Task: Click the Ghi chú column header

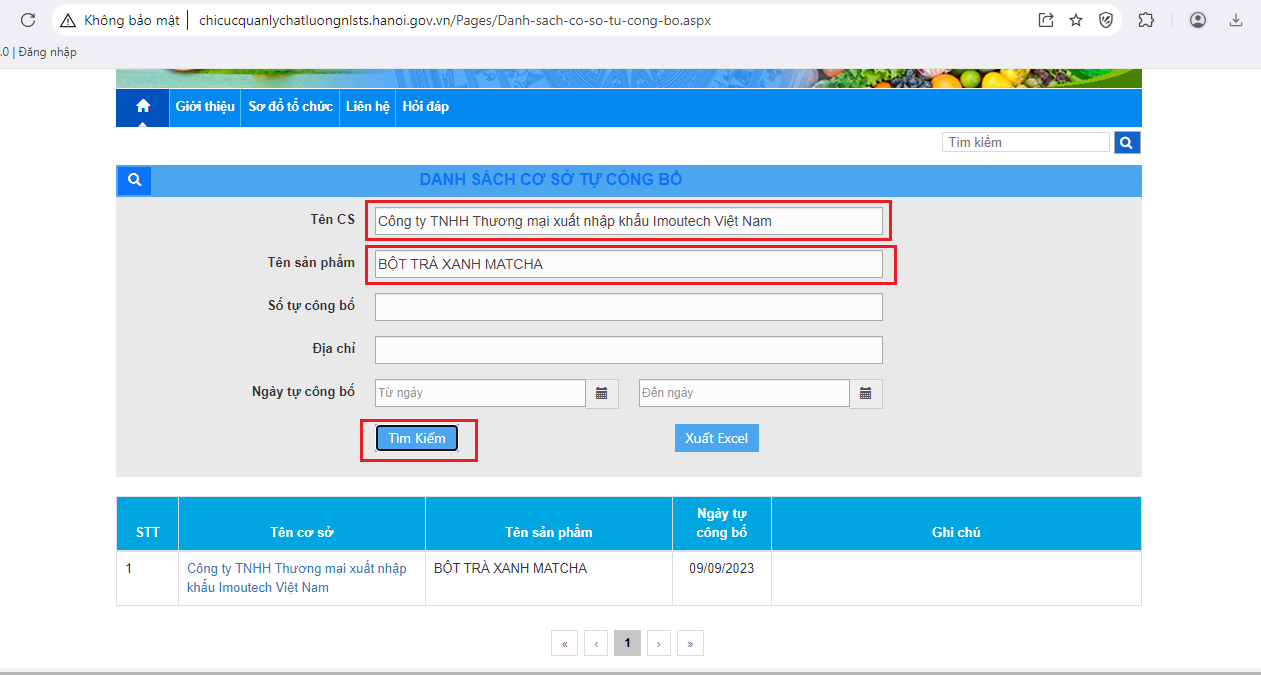Action: pyautogui.click(x=956, y=524)
